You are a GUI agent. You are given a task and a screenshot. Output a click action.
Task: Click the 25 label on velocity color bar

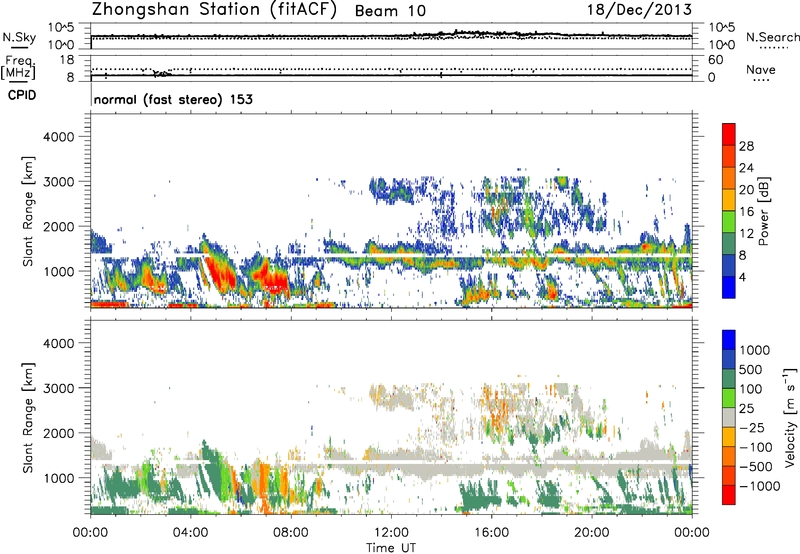746,408
